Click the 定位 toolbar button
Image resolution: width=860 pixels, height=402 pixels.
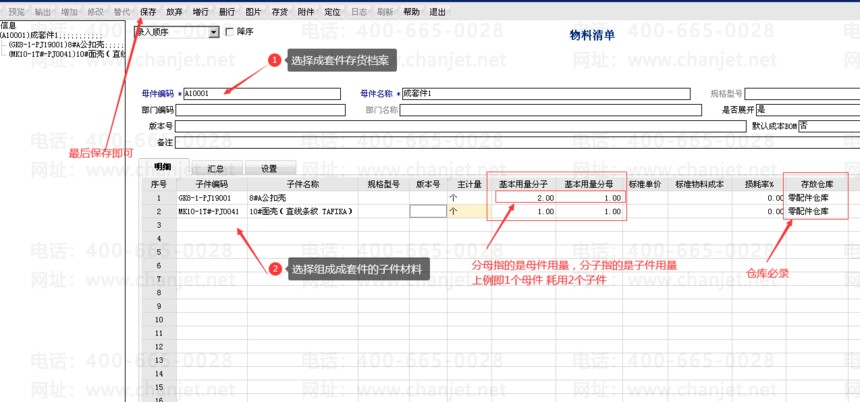(x=332, y=12)
